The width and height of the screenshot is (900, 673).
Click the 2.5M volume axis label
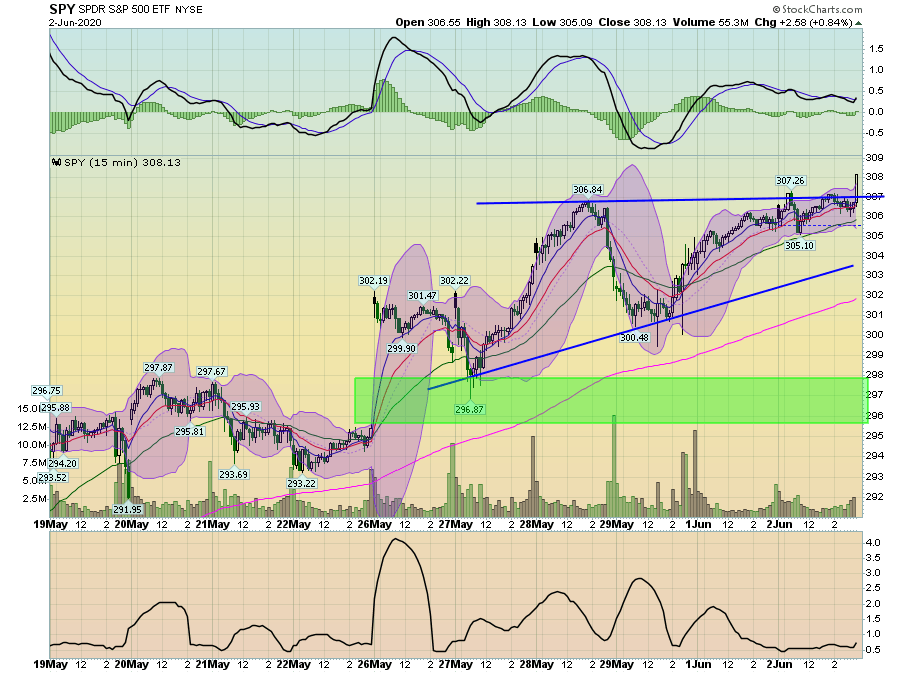click(35, 499)
